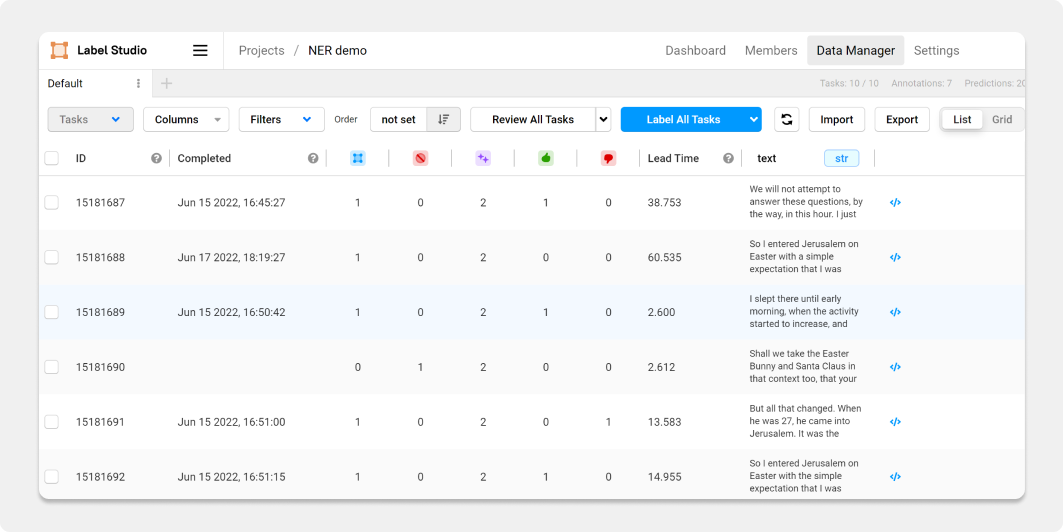Open the hamburger menu next to Label Studio
The height and width of the screenshot is (532, 1063).
[x=200, y=51]
